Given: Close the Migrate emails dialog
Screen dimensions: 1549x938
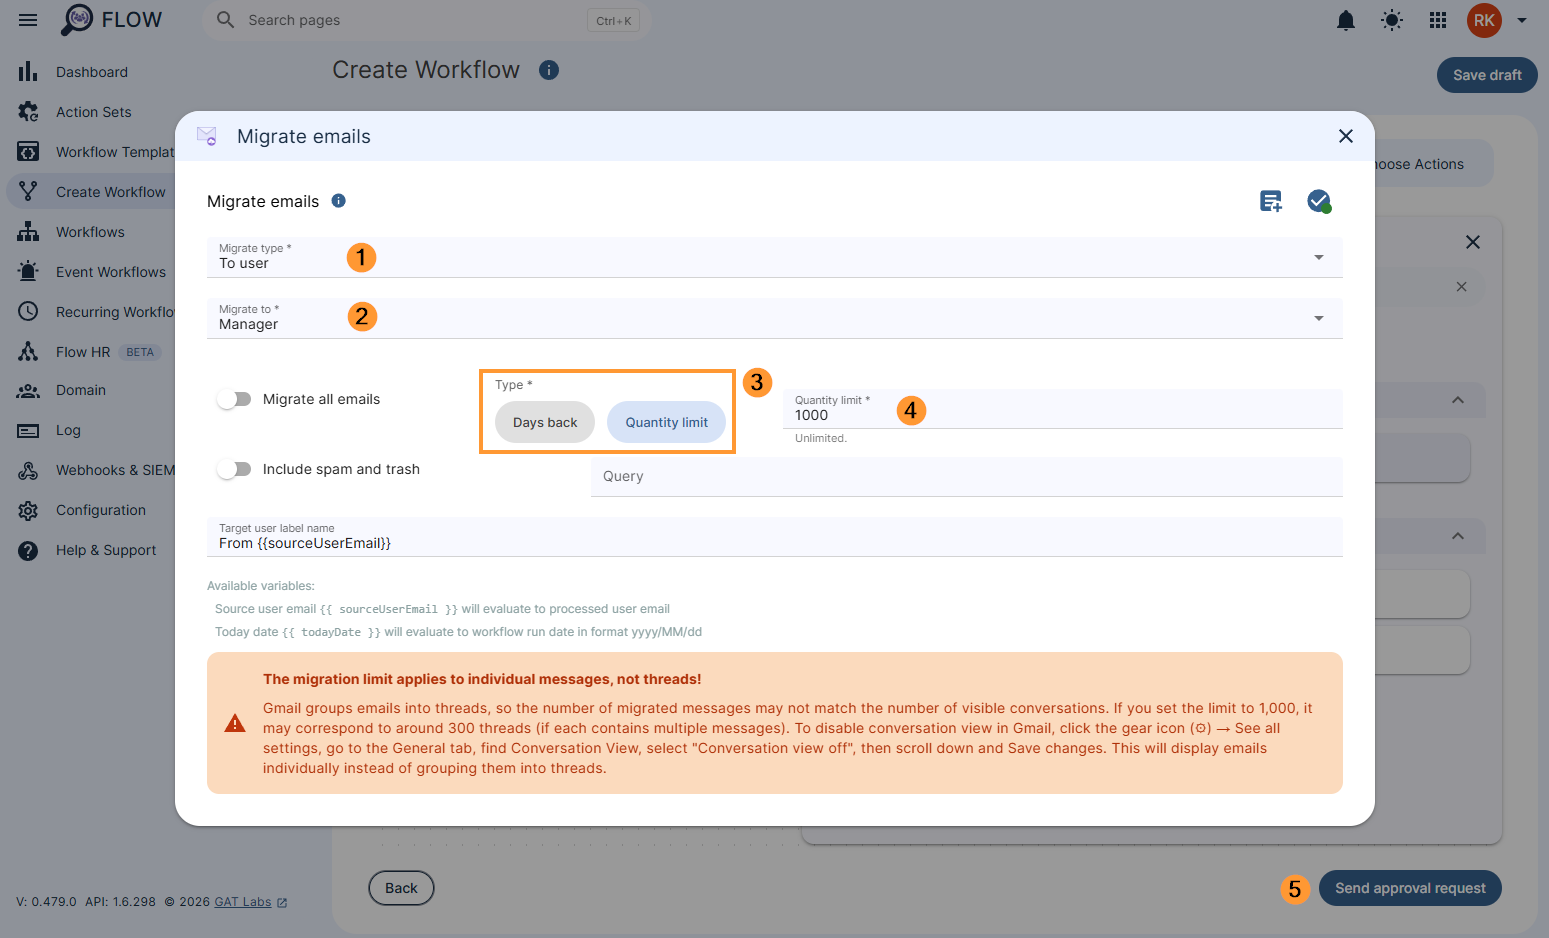Looking at the screenshot, I should 1346,136.
